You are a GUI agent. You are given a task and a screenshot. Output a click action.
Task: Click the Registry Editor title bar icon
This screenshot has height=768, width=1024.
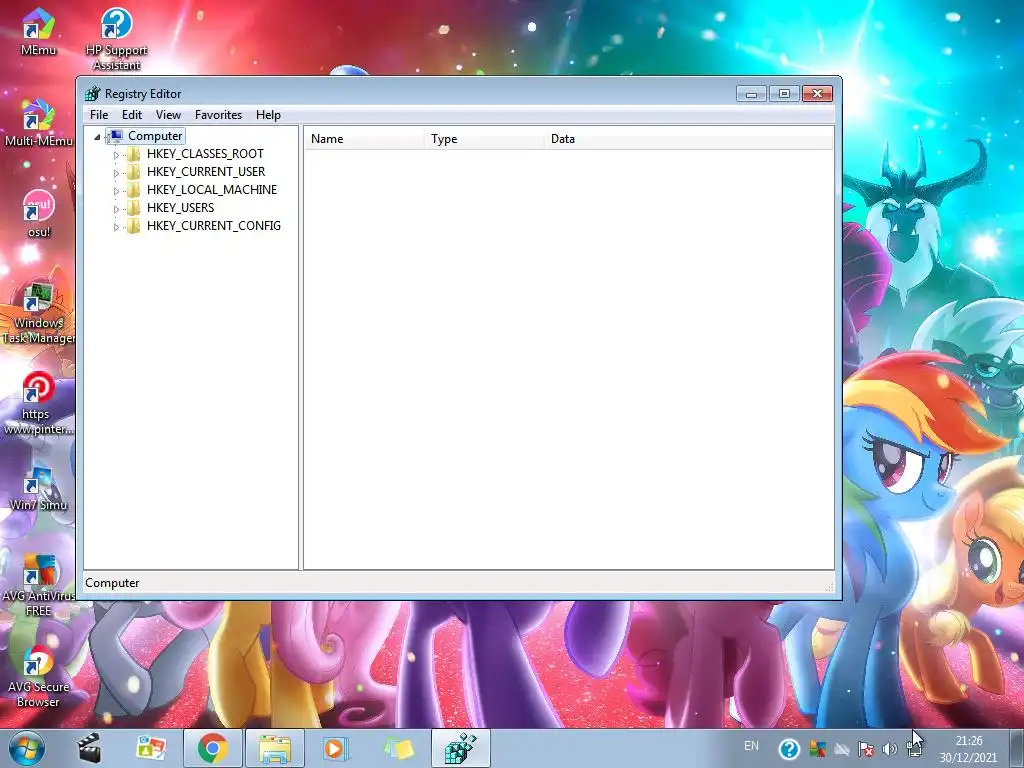[93, 93]
